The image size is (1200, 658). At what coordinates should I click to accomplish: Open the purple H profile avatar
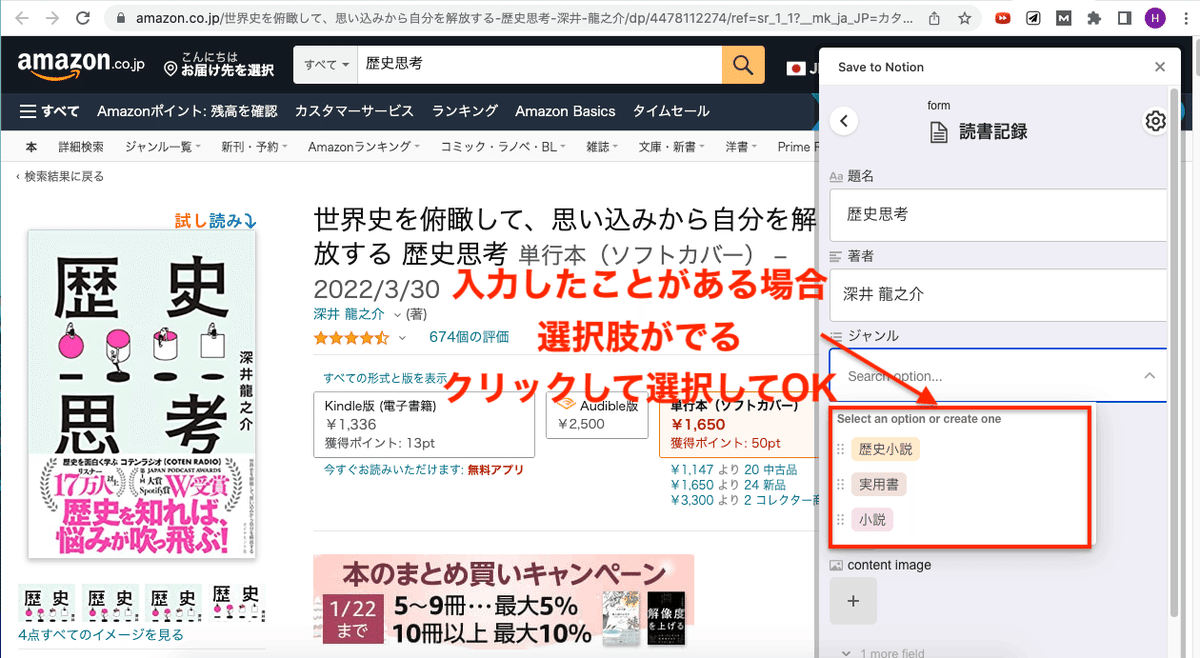1156,18
